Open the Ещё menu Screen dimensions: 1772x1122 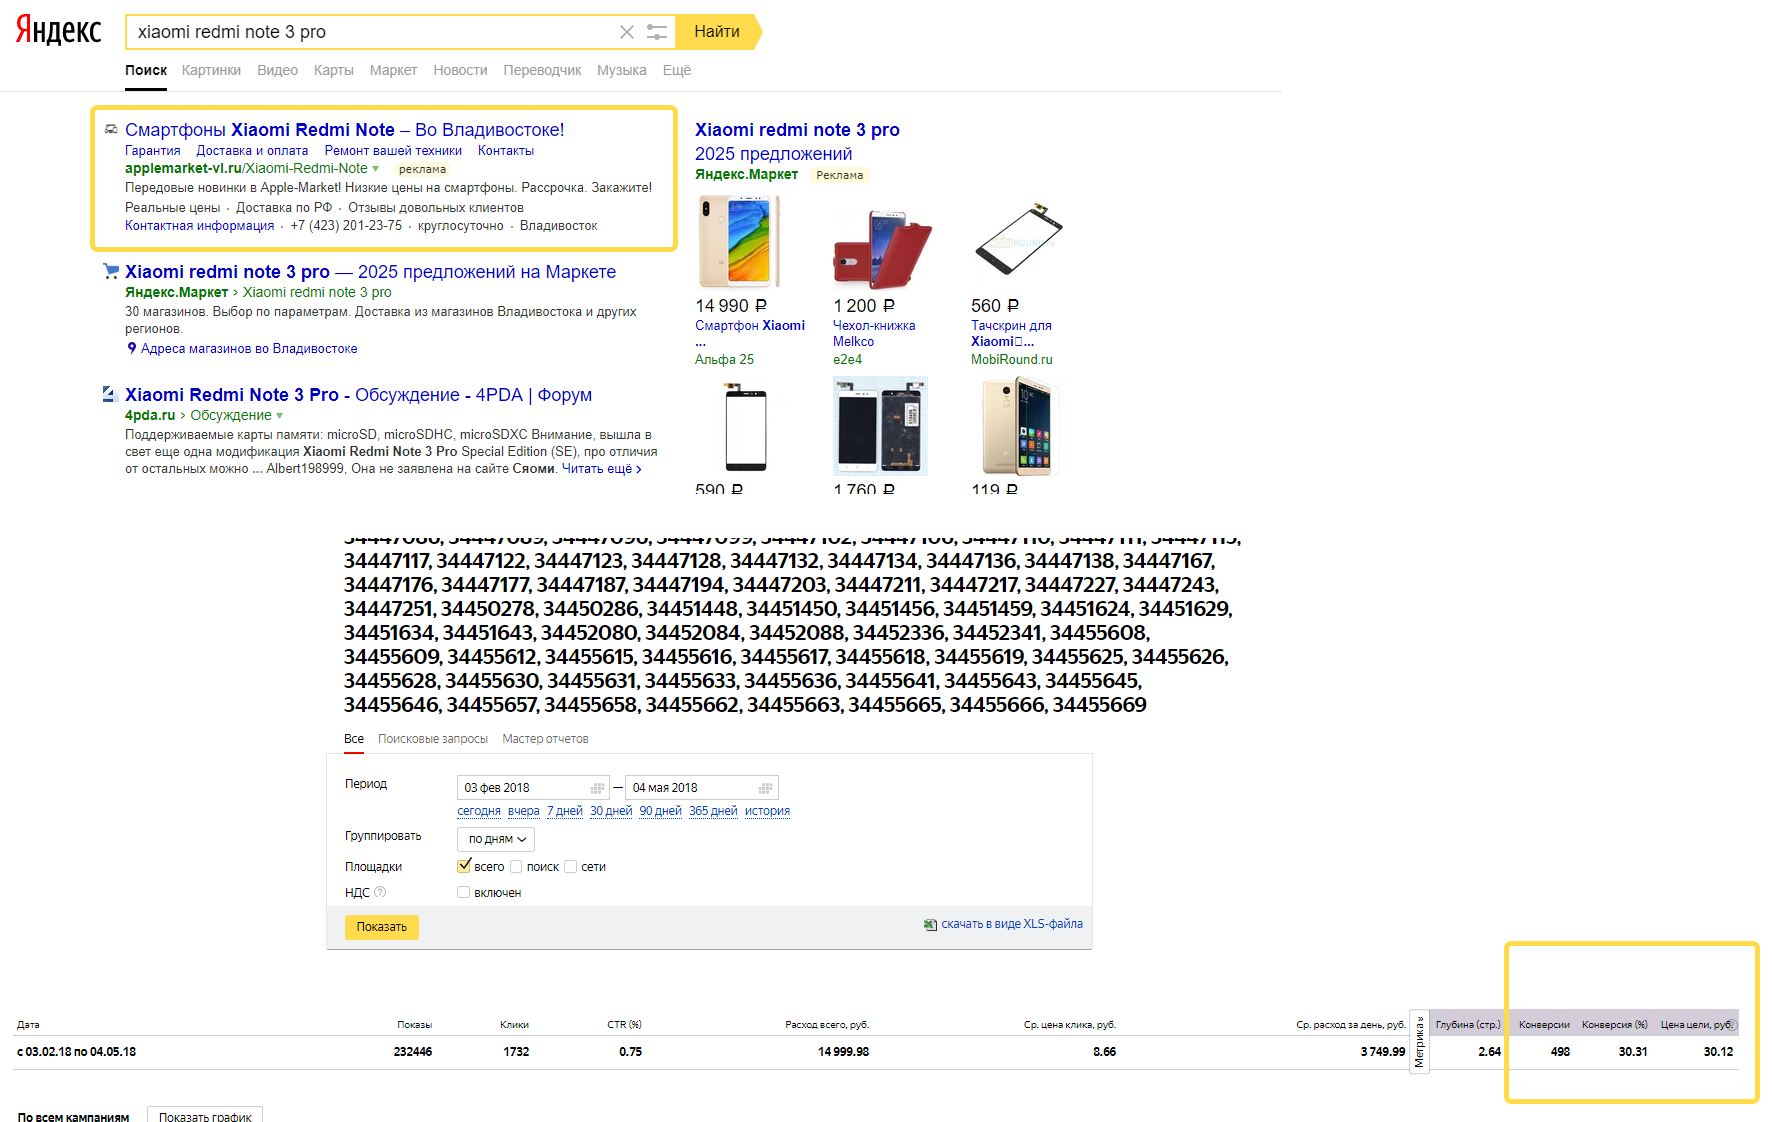(676, 70)
